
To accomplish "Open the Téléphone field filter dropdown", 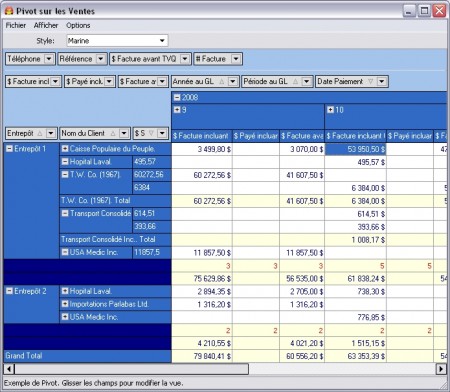I will tap(49, 59).
